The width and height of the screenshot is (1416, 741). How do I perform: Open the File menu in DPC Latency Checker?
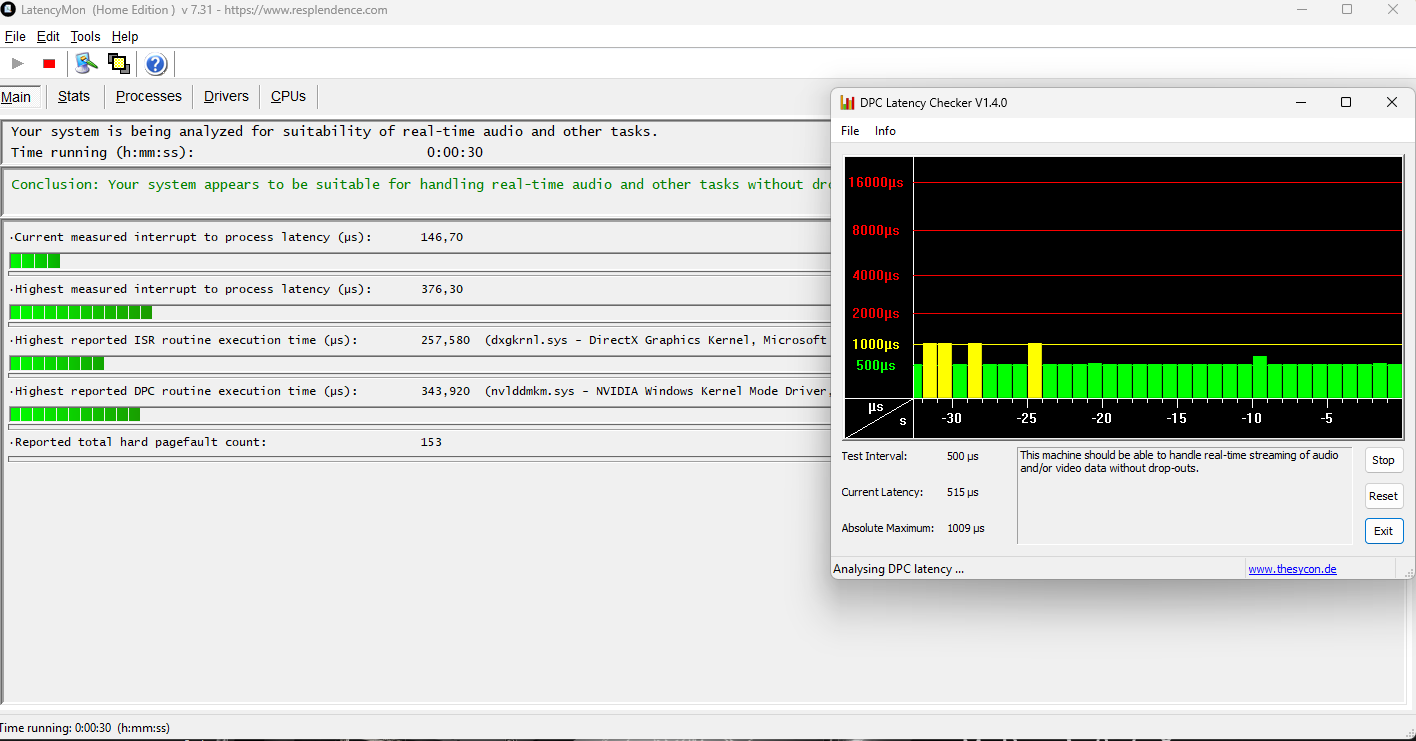850,131
